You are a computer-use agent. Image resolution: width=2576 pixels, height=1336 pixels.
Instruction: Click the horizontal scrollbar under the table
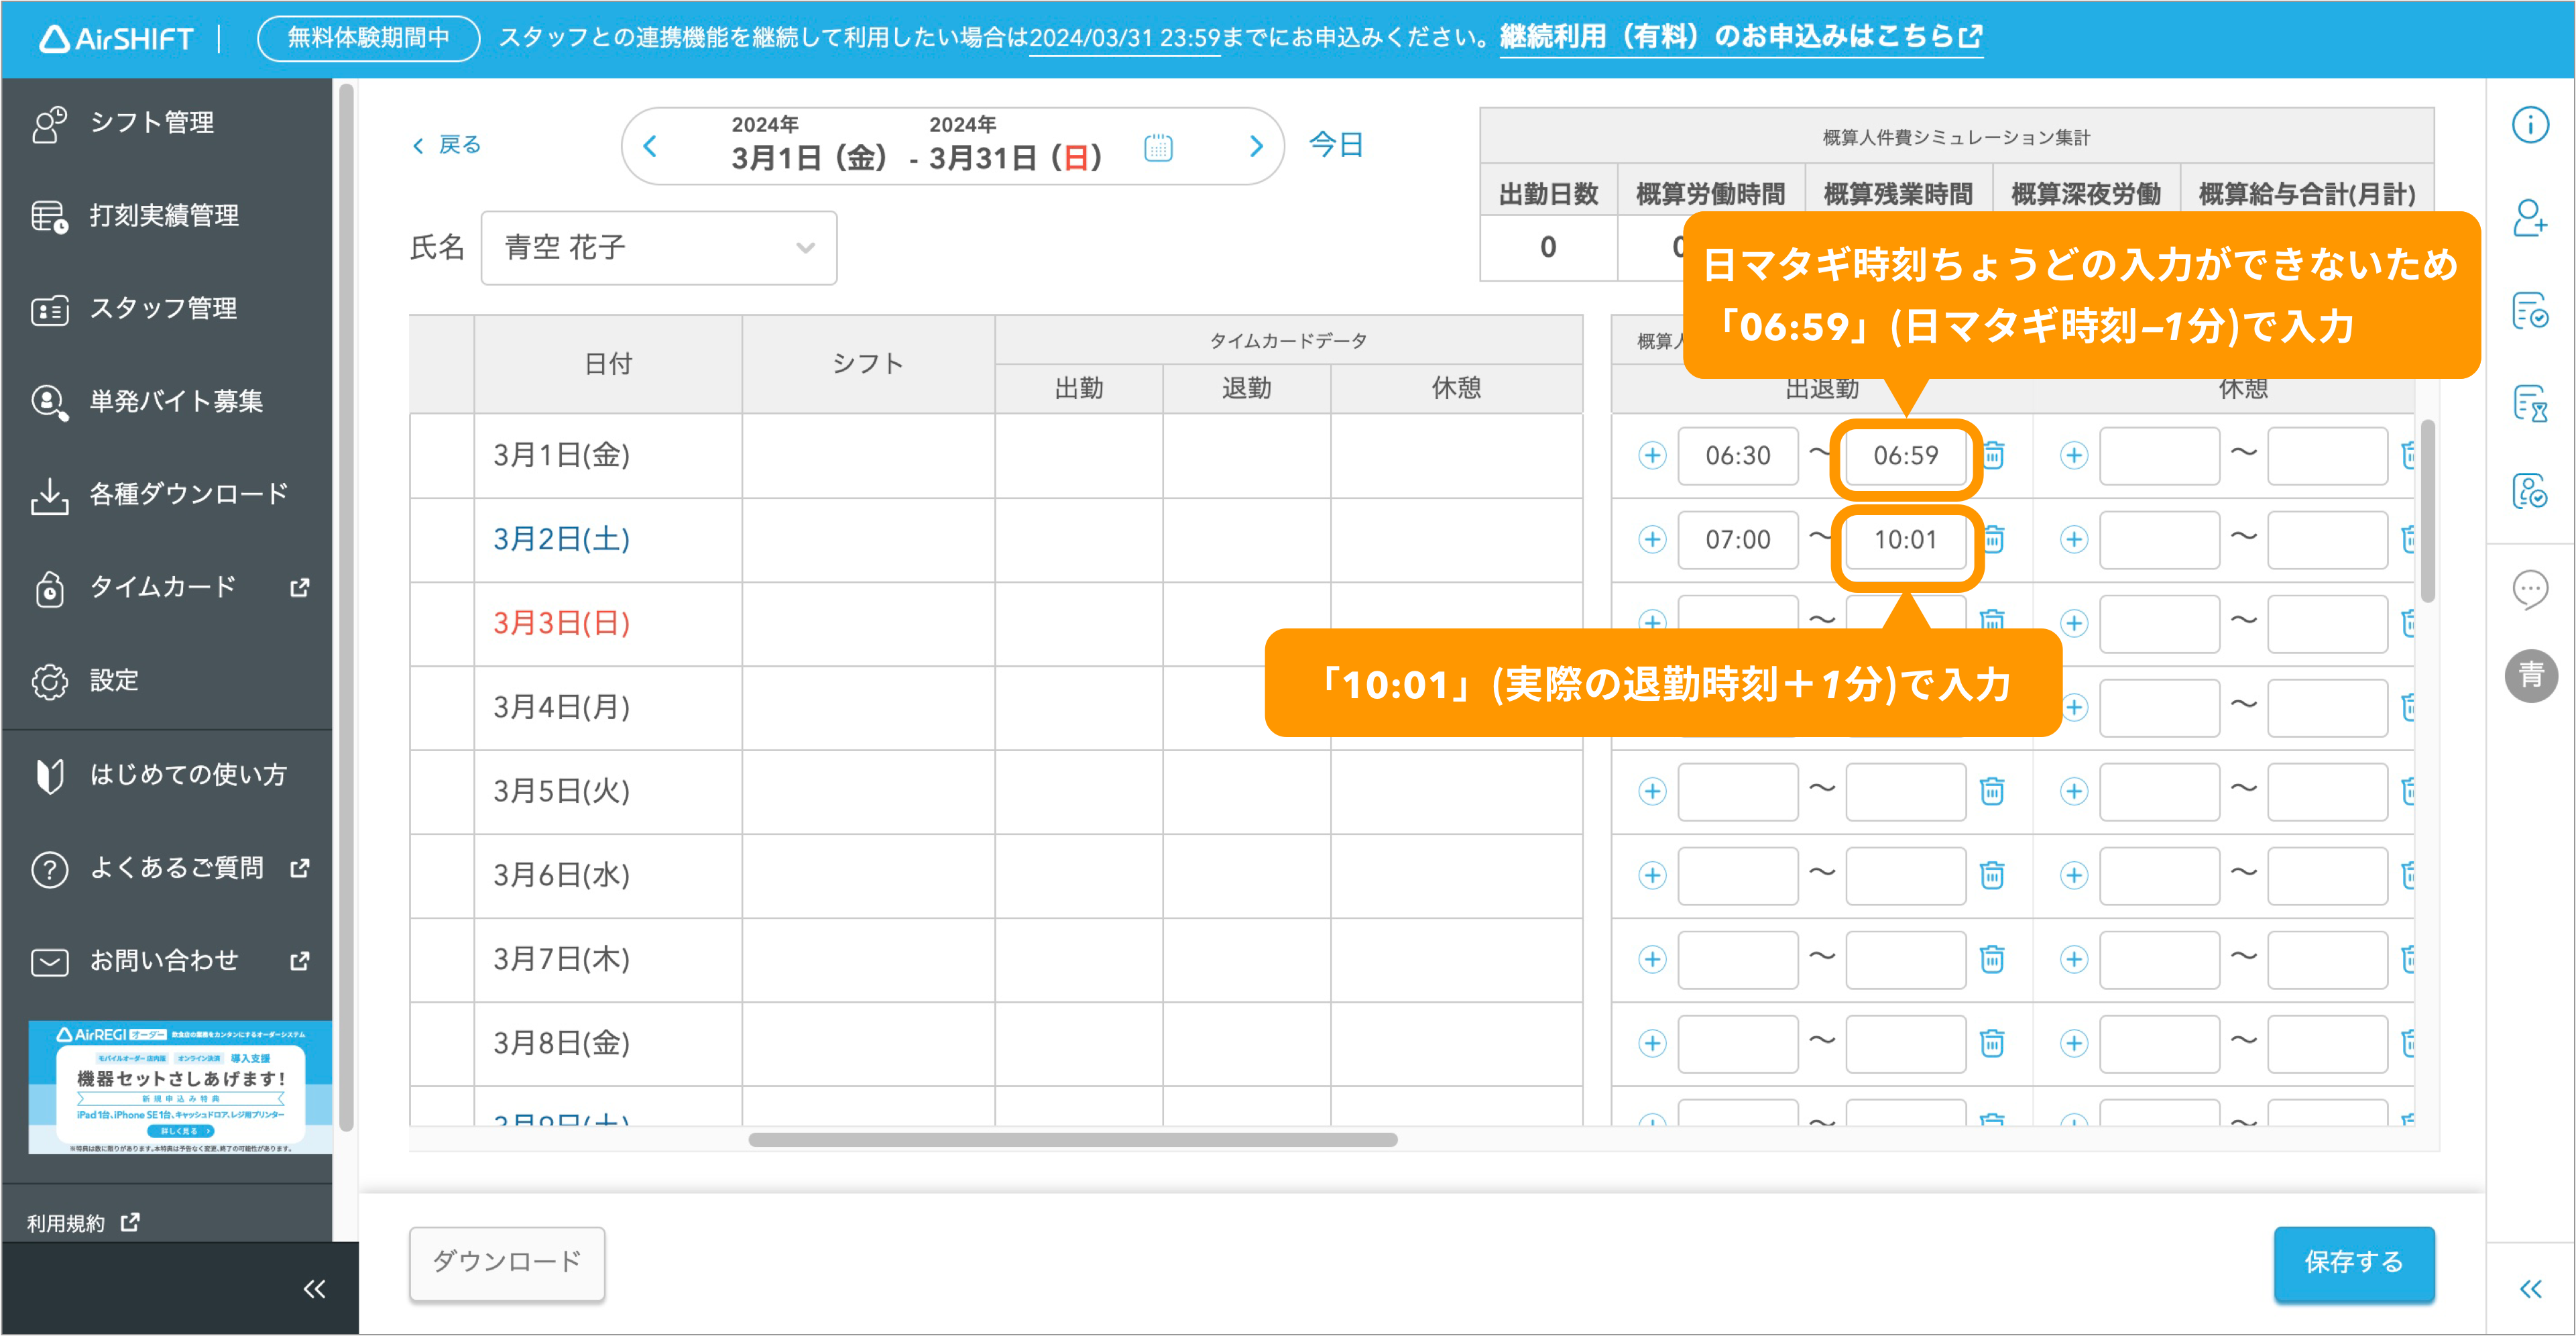[1073, 1140]
